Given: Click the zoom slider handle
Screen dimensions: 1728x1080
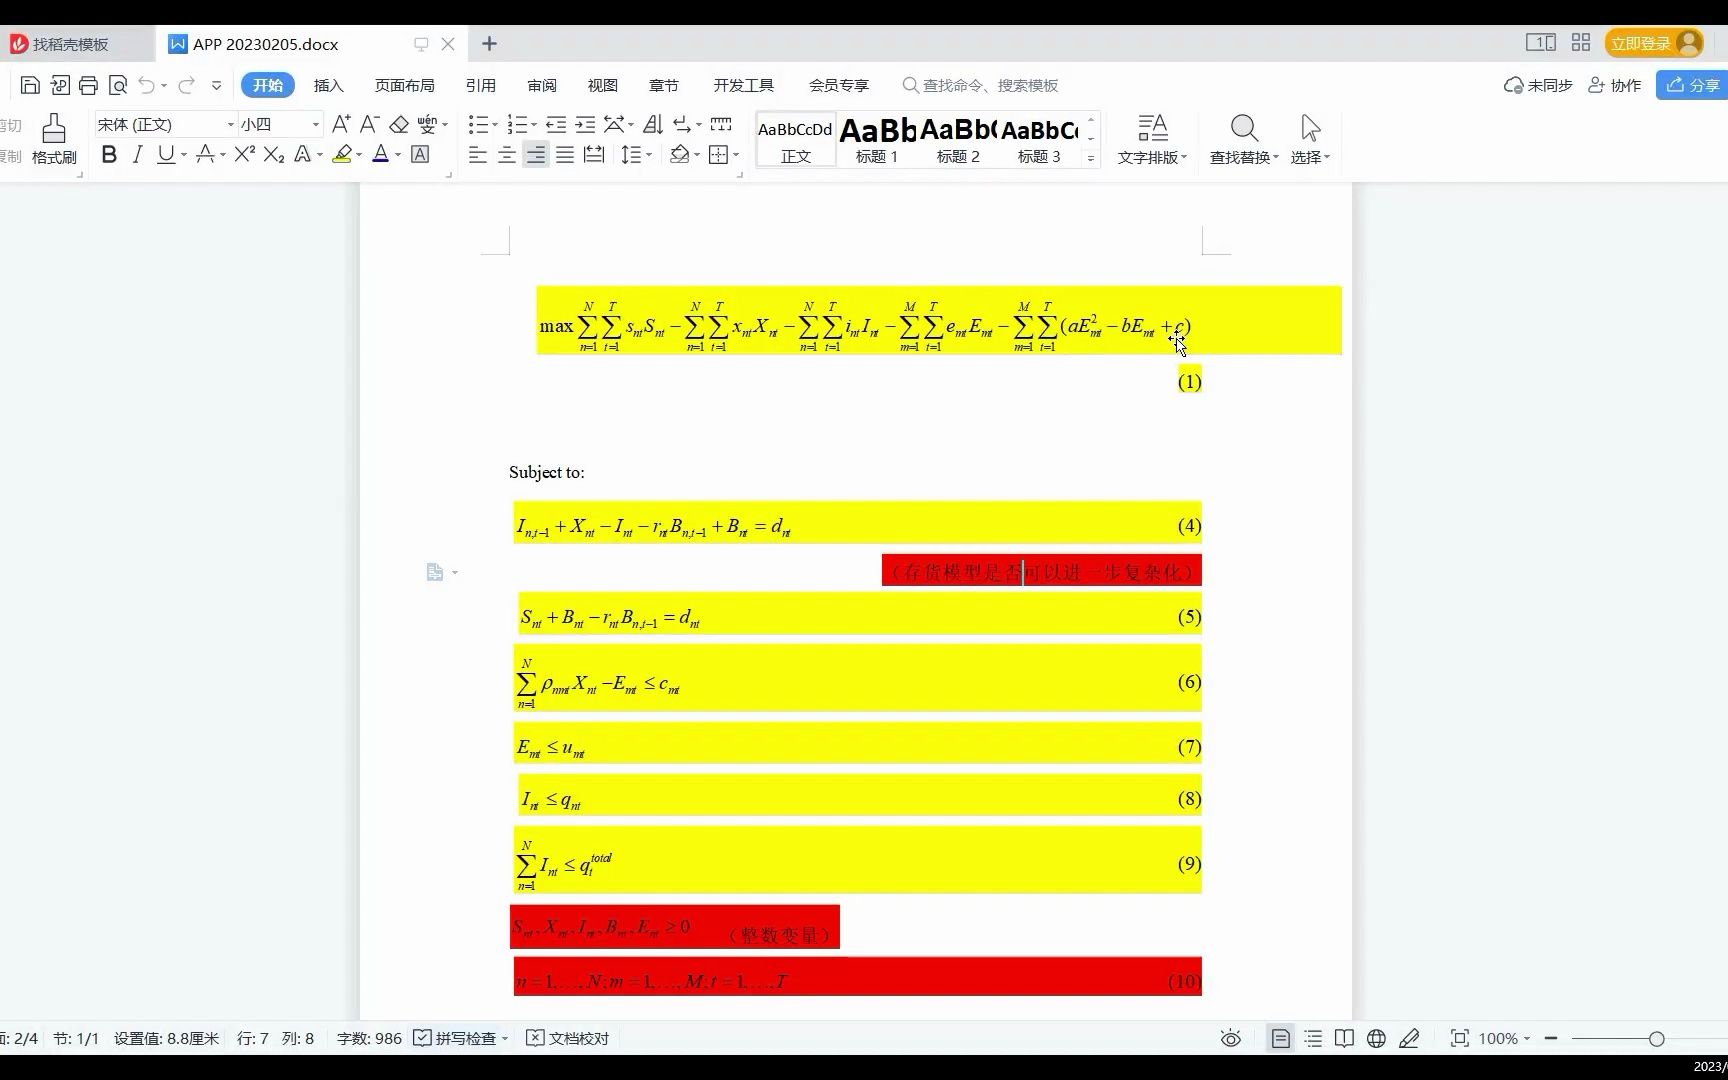Looking at the screenshot, I should tap(1656, 1039).
